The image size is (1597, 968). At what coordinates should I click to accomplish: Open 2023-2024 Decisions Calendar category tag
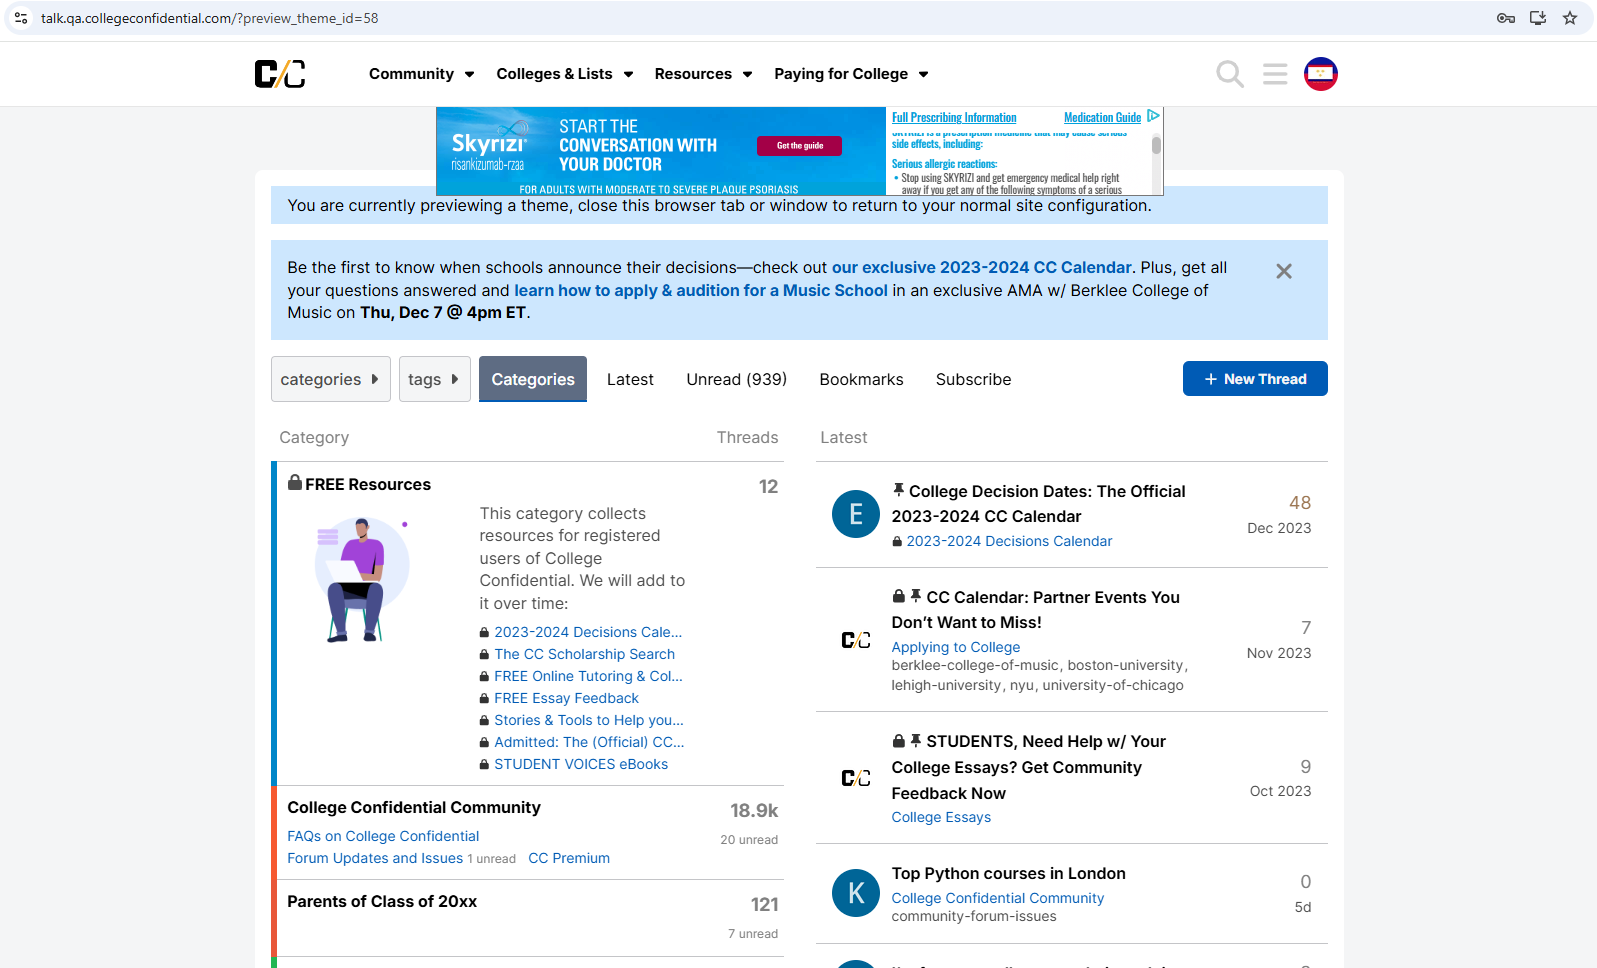pyautogui.click(x=1009, y=541)
